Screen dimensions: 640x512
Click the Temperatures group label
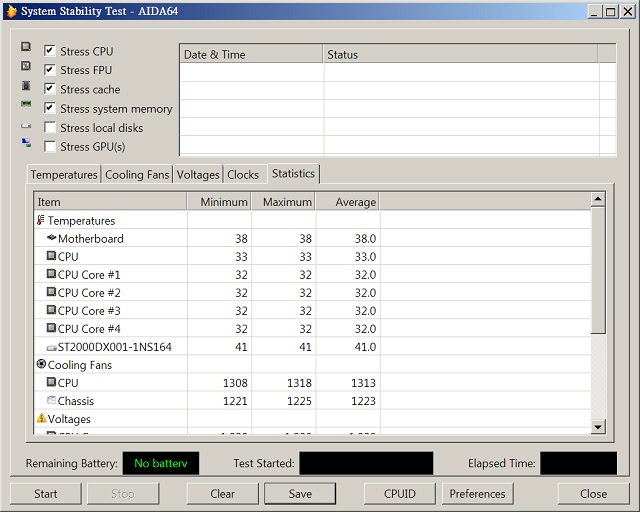pos(81,220)
